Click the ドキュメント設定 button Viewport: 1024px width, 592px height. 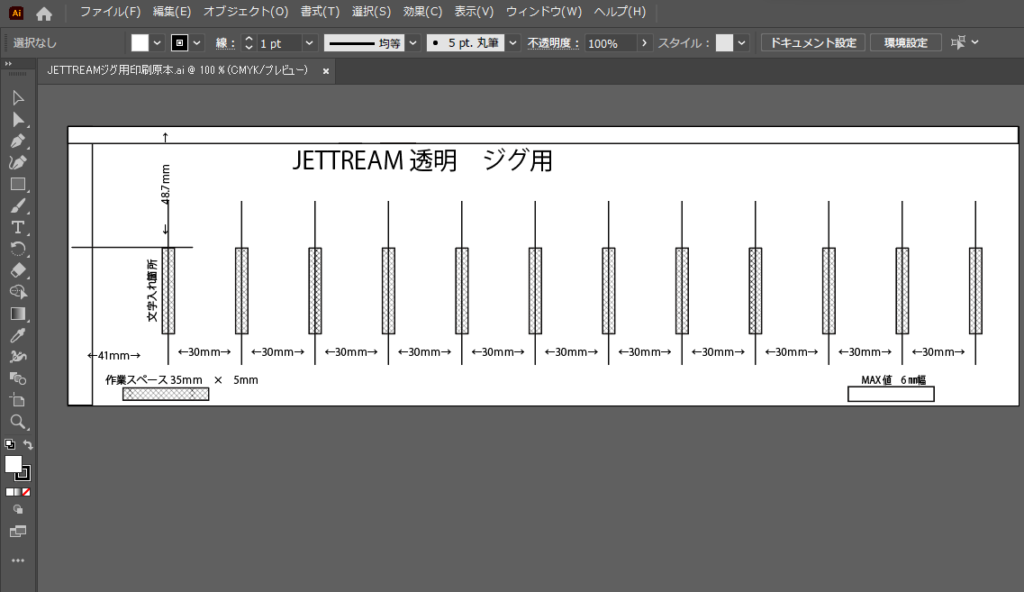(812, 43)
